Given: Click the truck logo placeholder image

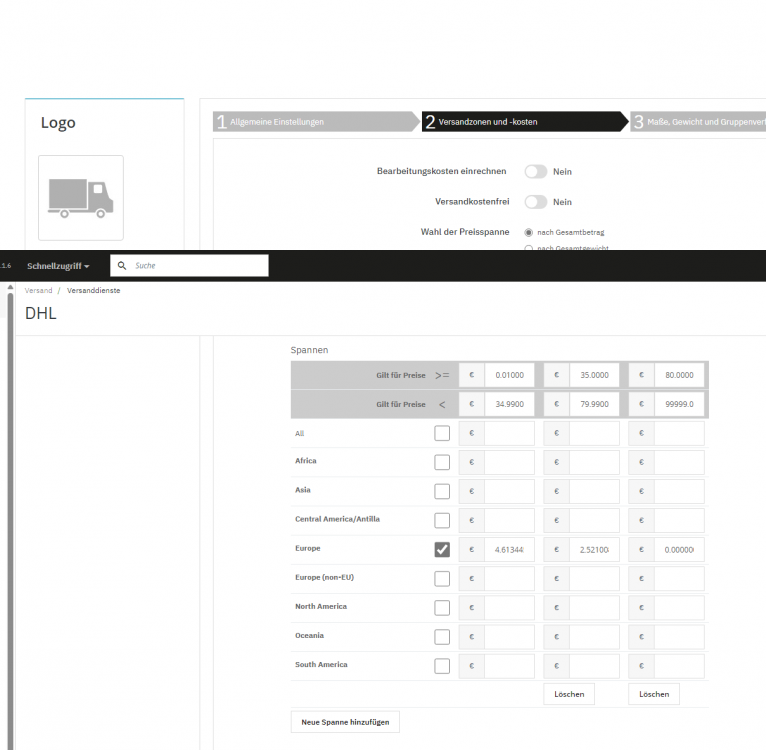Looking at the screenshot, I should click(x=81, y=198).
